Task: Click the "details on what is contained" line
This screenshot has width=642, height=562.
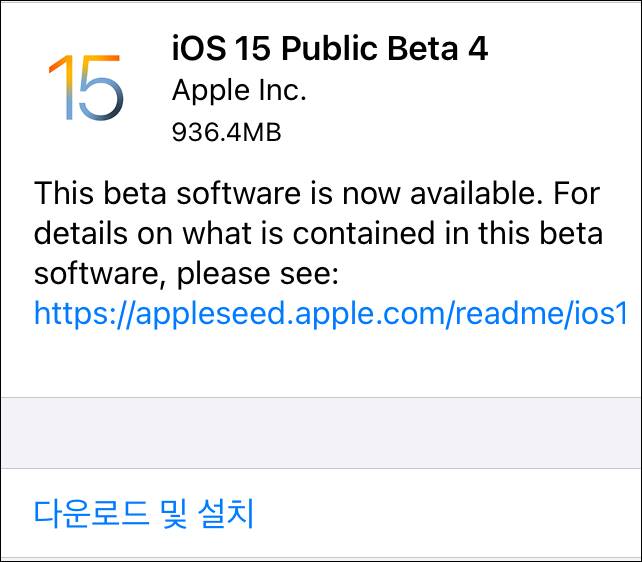Action: pos(318,233)
